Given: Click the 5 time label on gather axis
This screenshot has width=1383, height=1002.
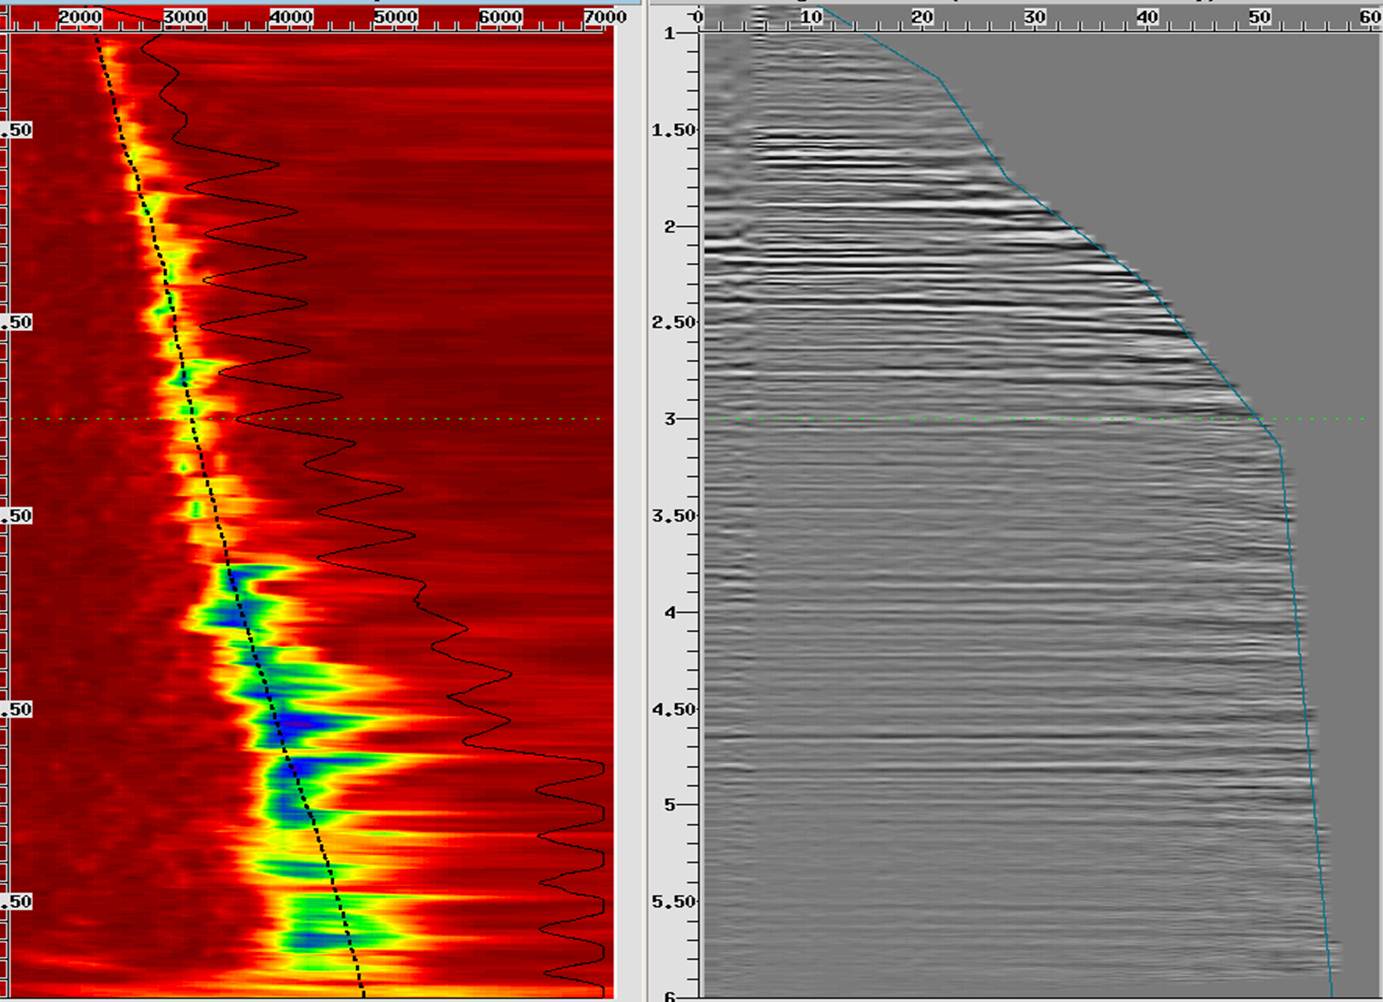Looking at the screenshot, I should click(x=670, y=805).
